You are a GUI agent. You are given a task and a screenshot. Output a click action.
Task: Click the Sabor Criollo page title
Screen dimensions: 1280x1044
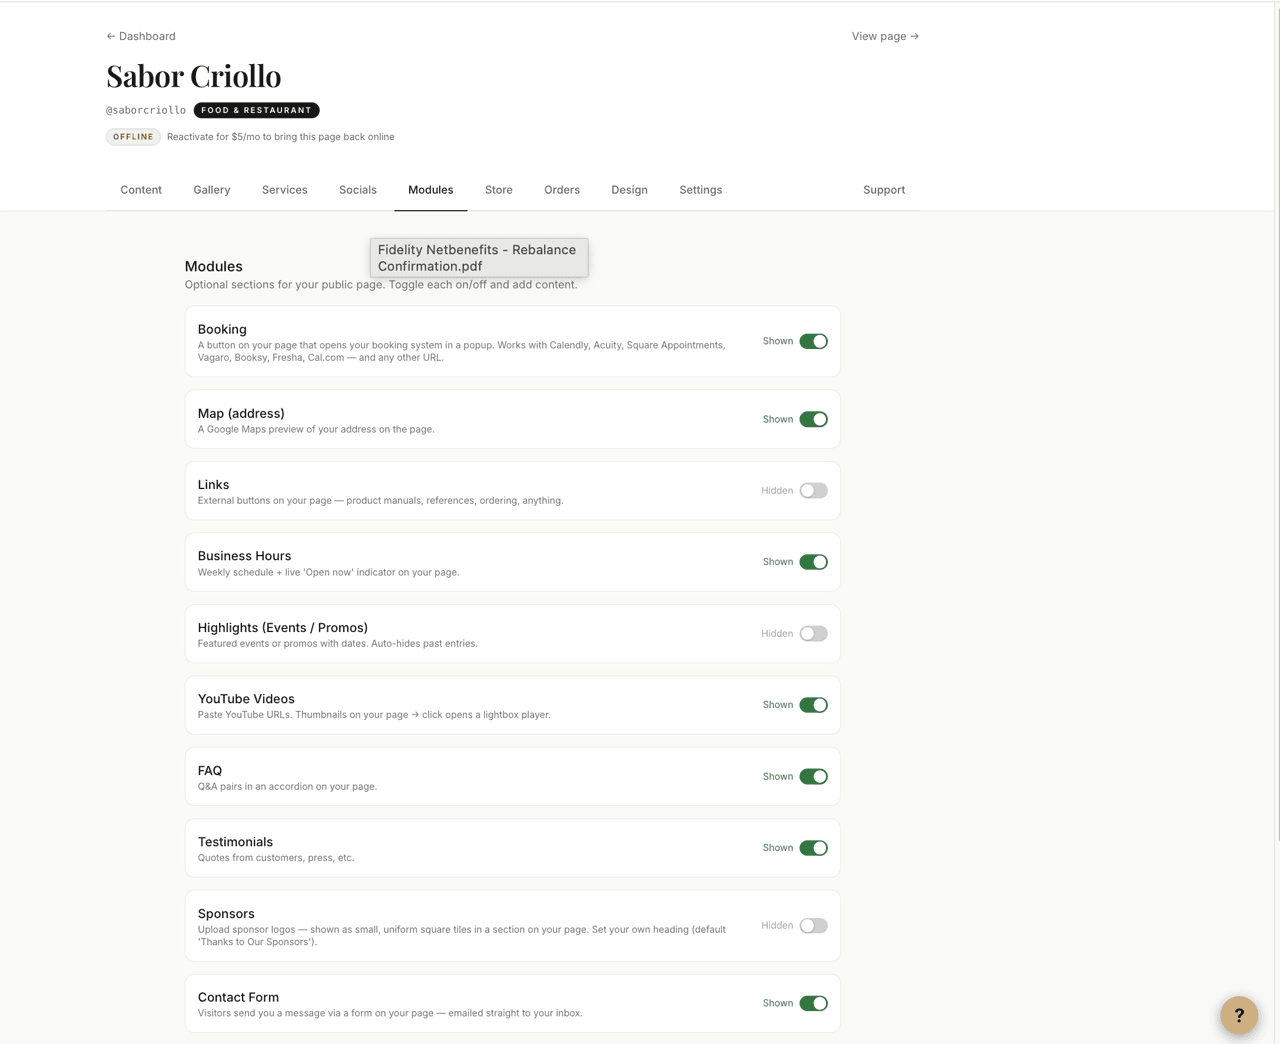(x=194, y=76)
